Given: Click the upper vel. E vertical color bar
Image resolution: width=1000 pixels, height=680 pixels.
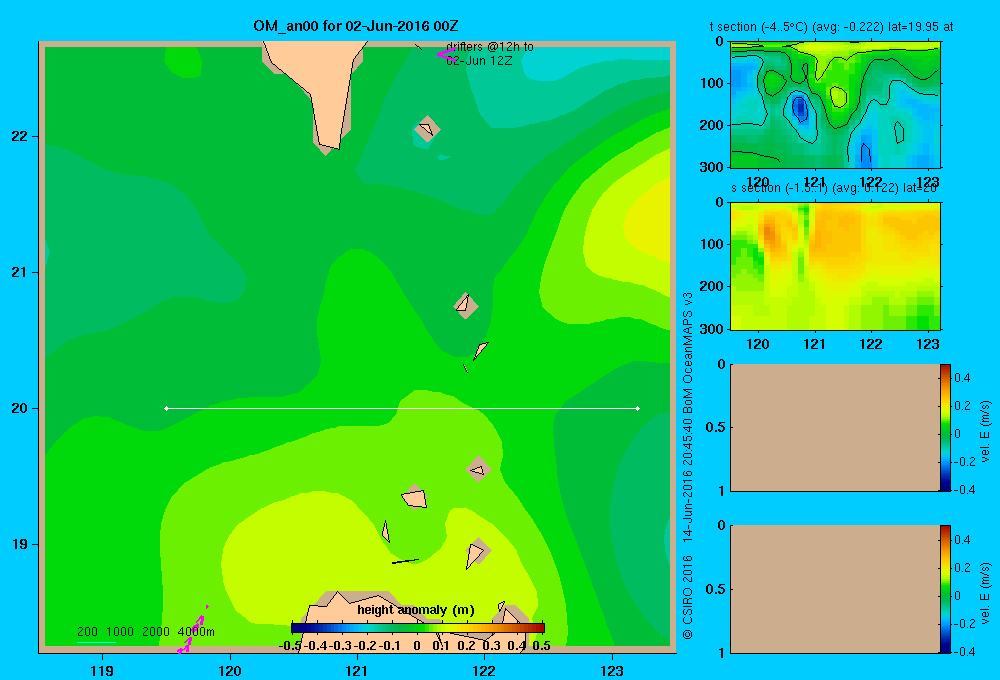Looking at the screenshot, I should pos(945,427).
